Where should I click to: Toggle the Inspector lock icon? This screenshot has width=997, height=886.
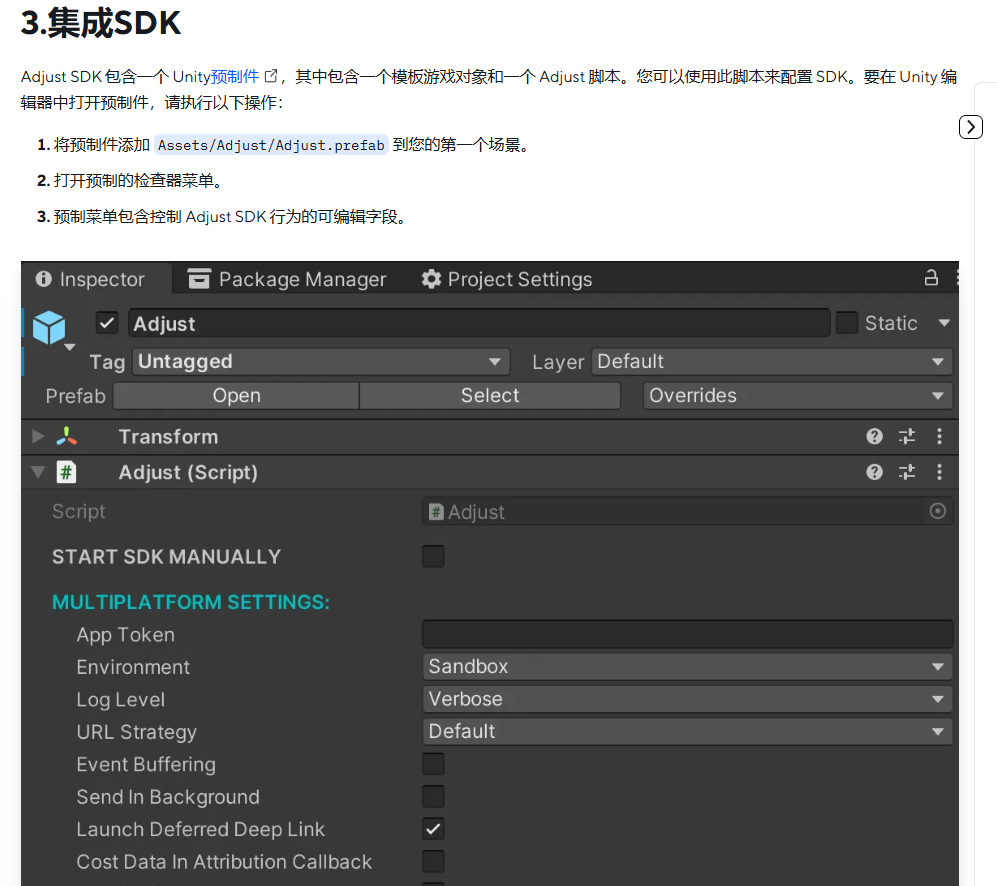coord(931,278)
